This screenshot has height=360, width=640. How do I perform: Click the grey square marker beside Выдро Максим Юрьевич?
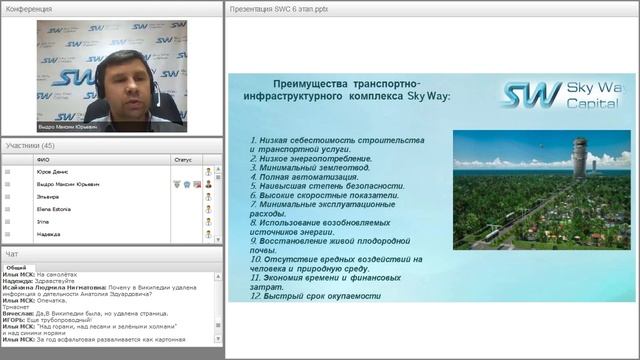click(7, 184)
